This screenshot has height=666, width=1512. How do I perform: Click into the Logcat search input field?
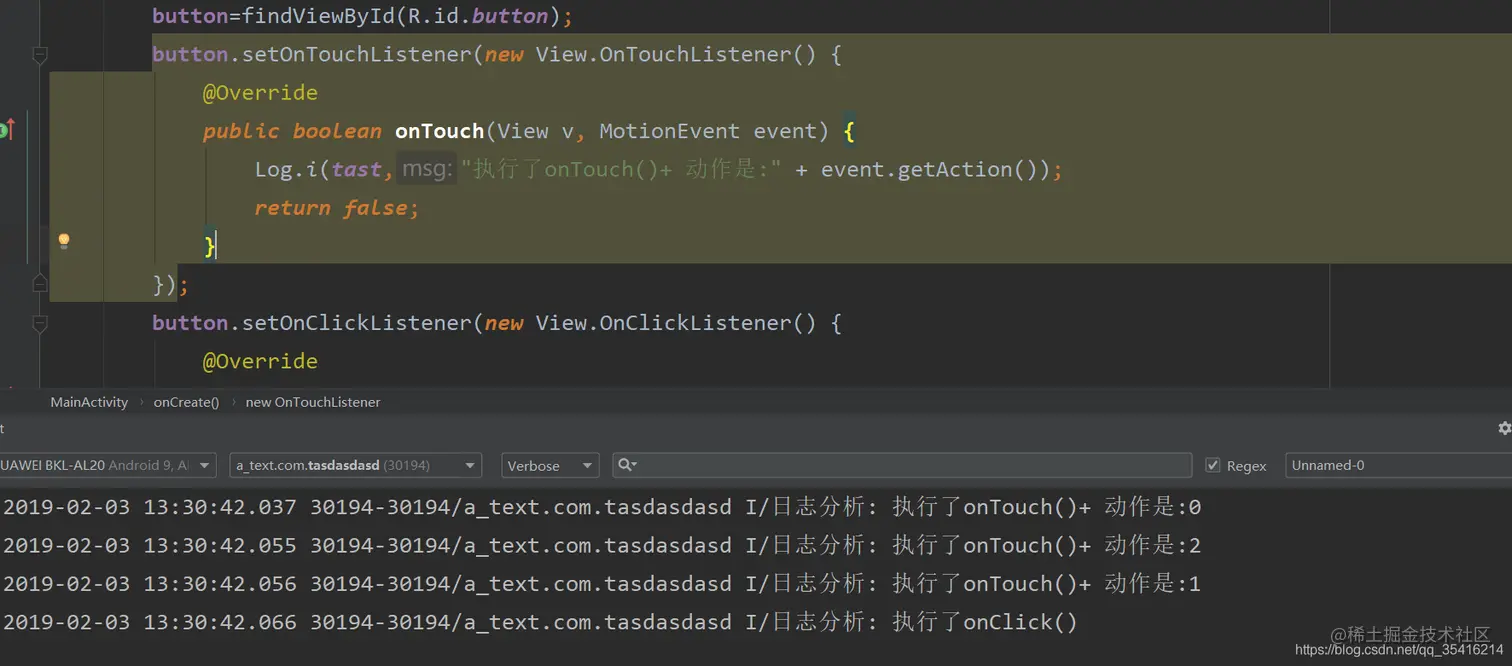pyautogui.click(x=902, y=465)
